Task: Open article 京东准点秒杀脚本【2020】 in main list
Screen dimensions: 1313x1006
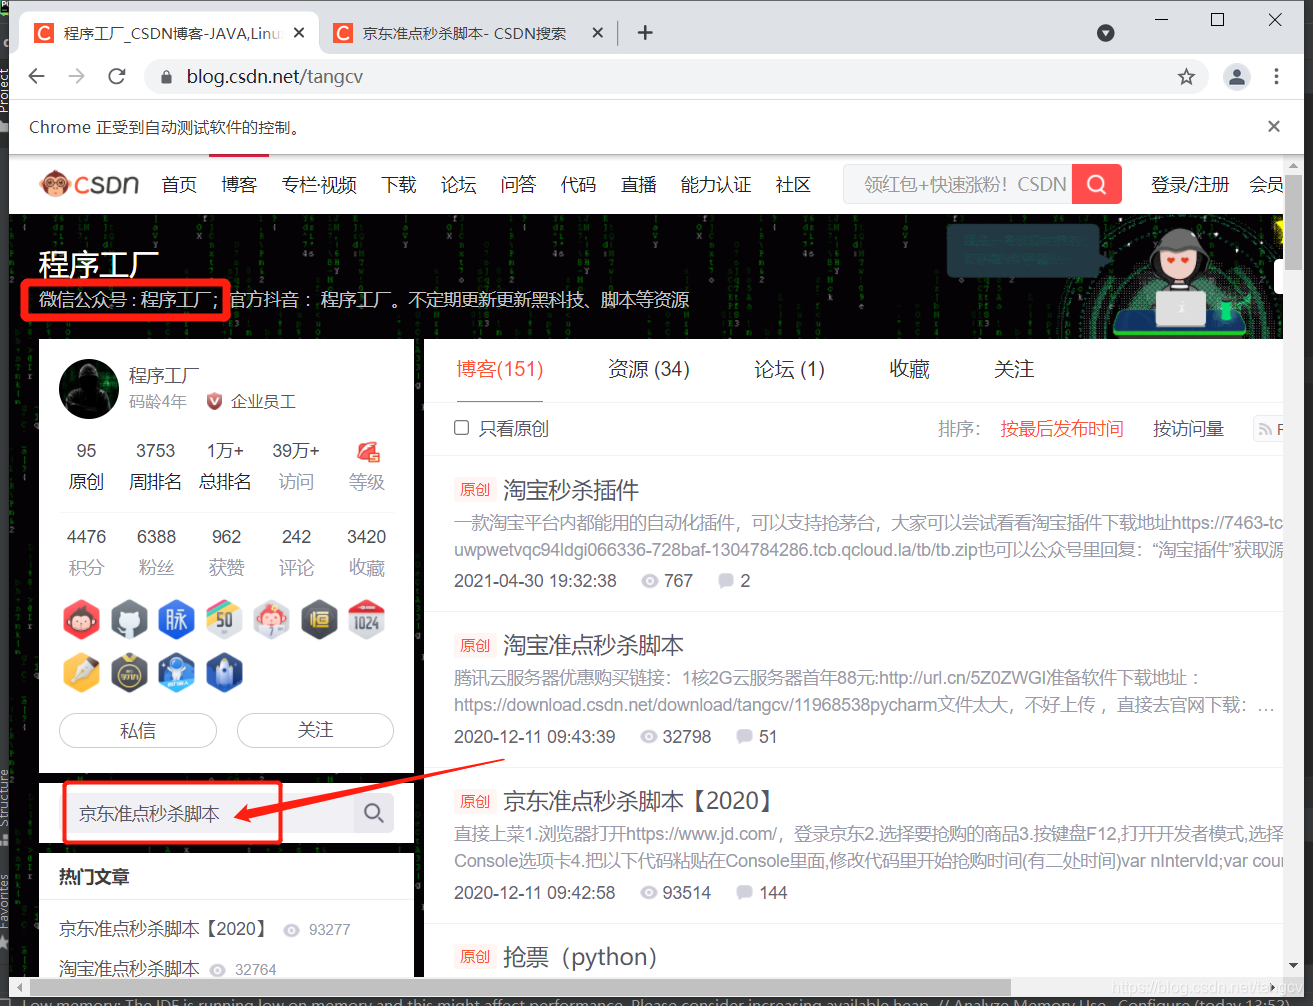Action: coord(638,801)
